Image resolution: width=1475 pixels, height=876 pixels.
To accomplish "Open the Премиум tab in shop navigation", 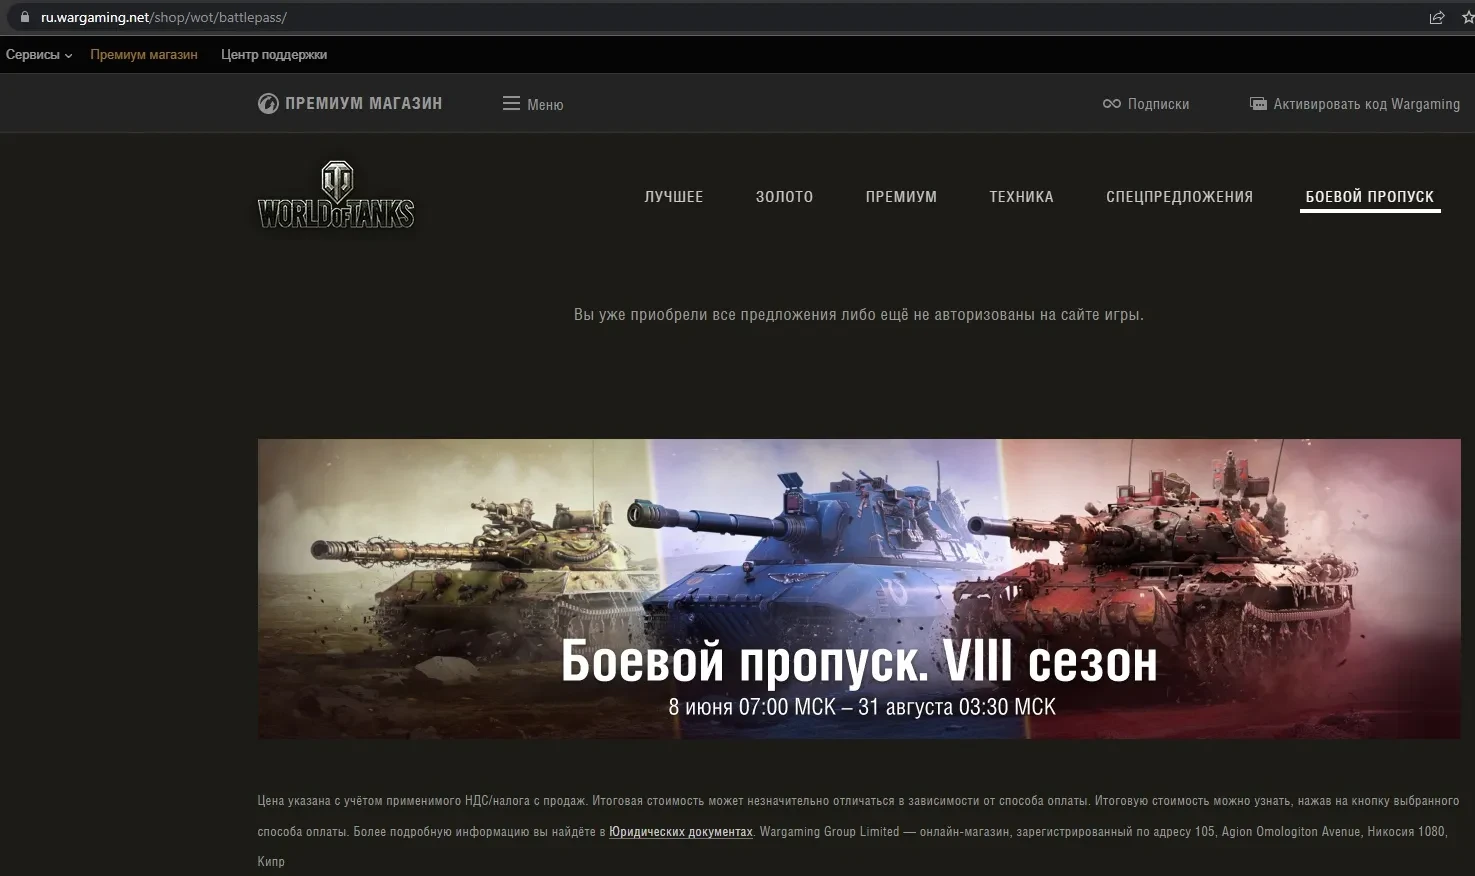I will [x=901, y=197].
